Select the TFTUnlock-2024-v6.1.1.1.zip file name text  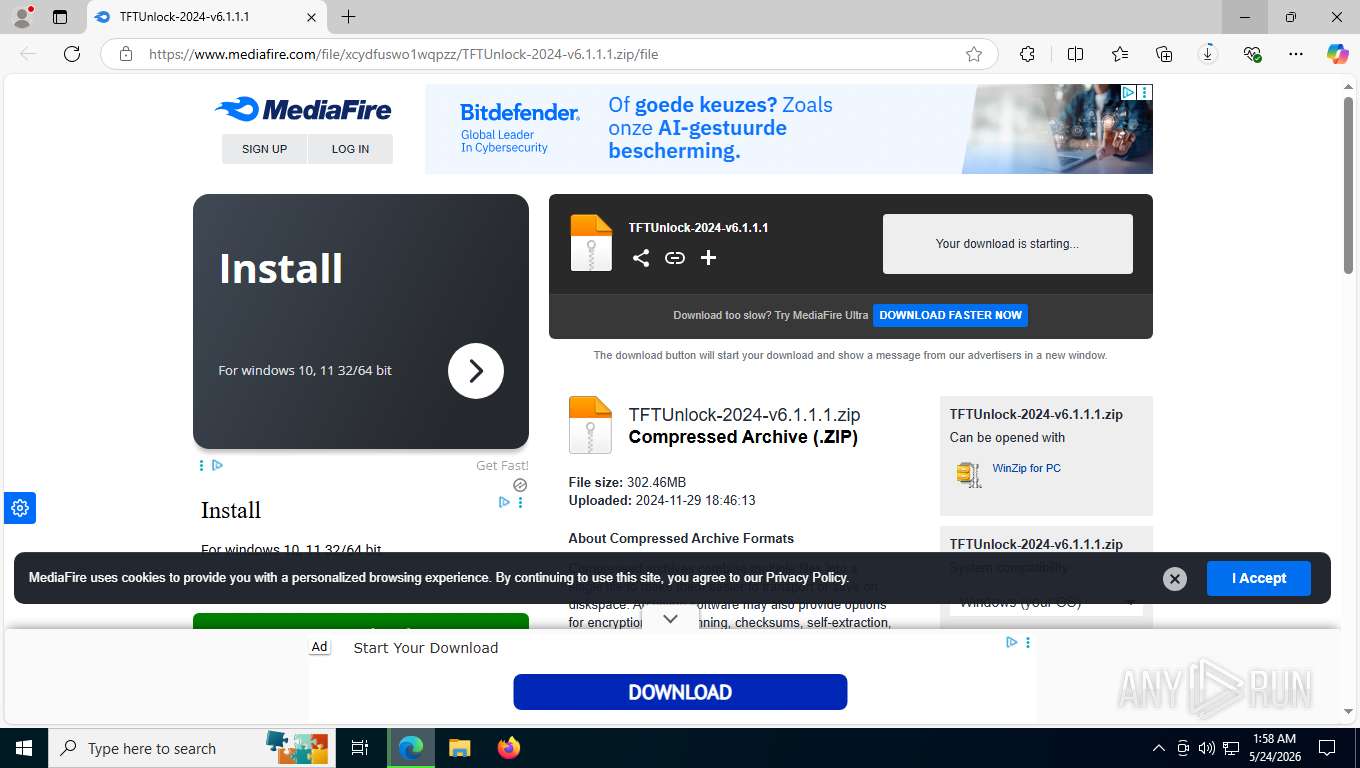pyautogui.click(x=744, y=415)
